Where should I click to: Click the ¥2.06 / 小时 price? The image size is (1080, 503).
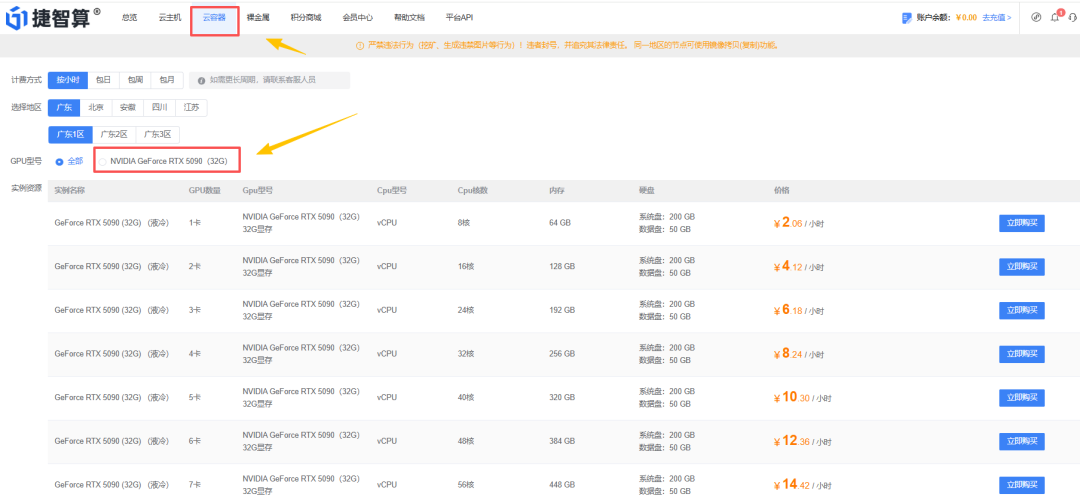798,223
